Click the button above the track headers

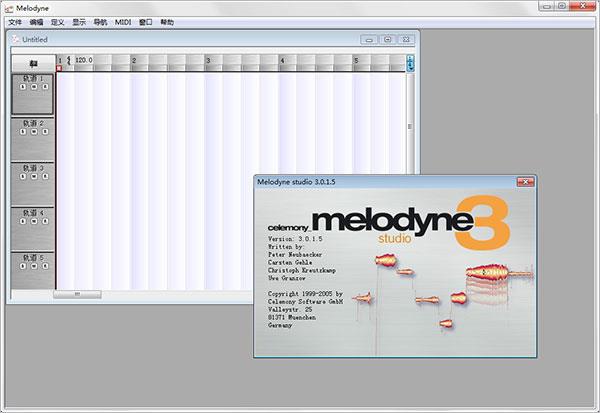[33, 64]
